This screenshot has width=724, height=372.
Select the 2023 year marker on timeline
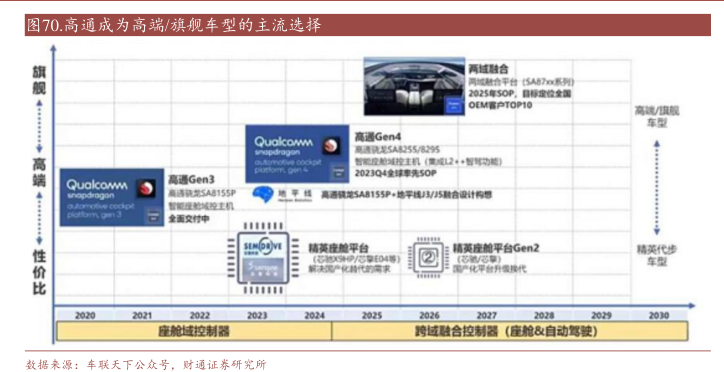pyautogui.click(x=257, y=316)
